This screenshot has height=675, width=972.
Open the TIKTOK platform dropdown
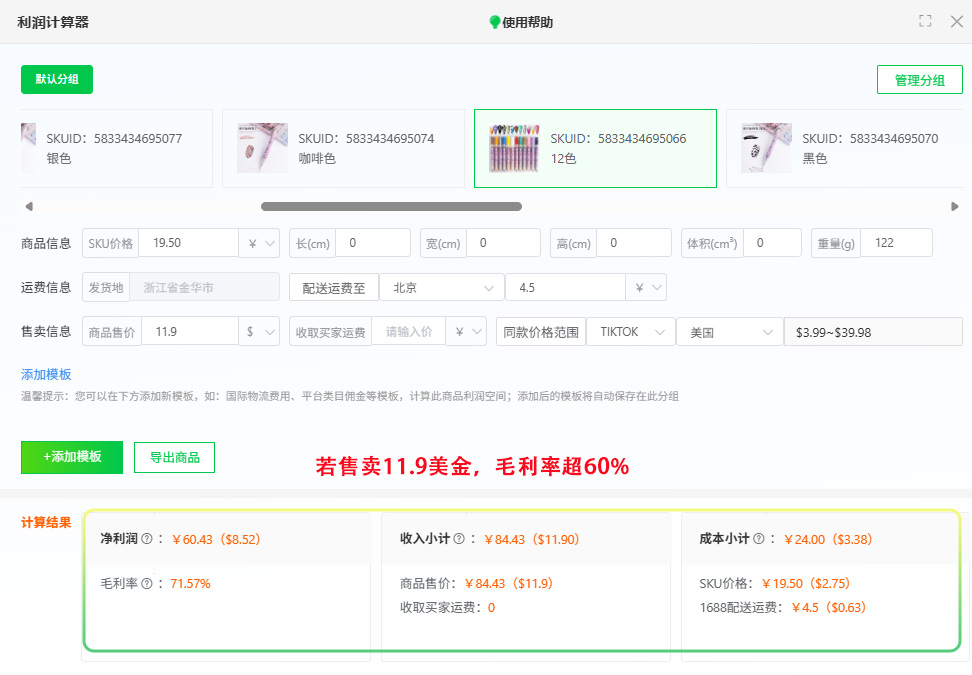pos(630,331)
